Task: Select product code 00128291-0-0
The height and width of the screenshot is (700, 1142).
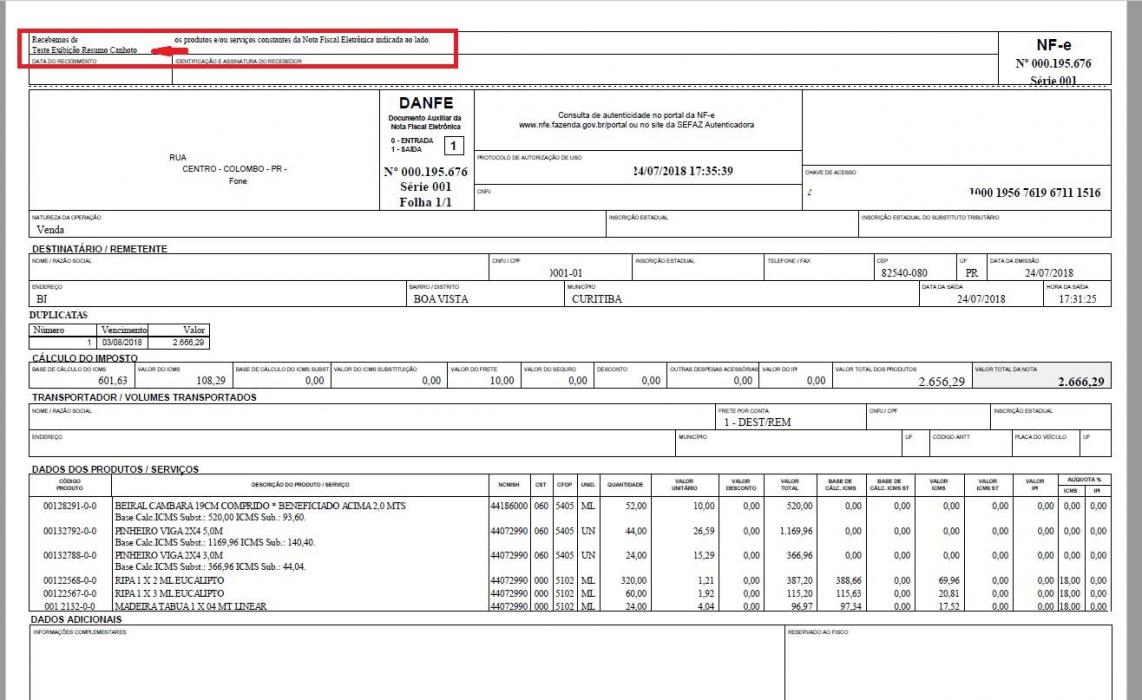Action: (70, 506)
